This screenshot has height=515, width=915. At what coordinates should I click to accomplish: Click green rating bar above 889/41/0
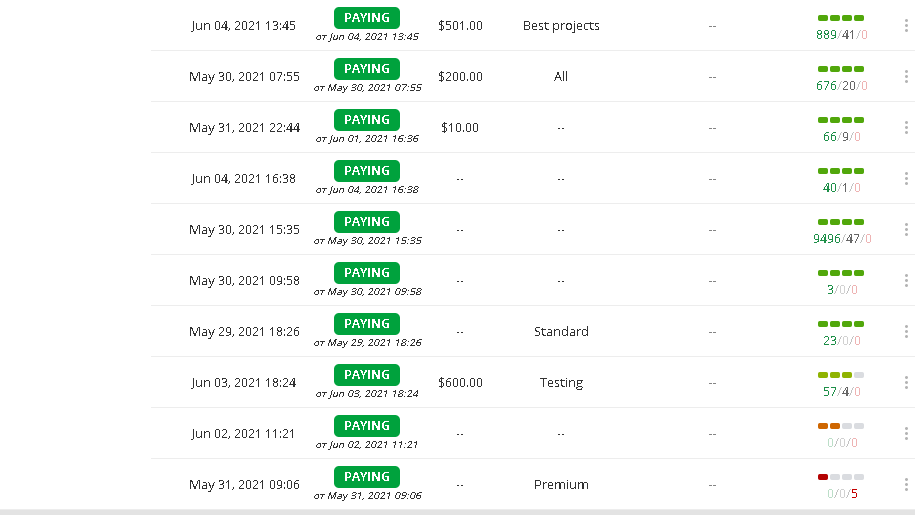(841, 18)
